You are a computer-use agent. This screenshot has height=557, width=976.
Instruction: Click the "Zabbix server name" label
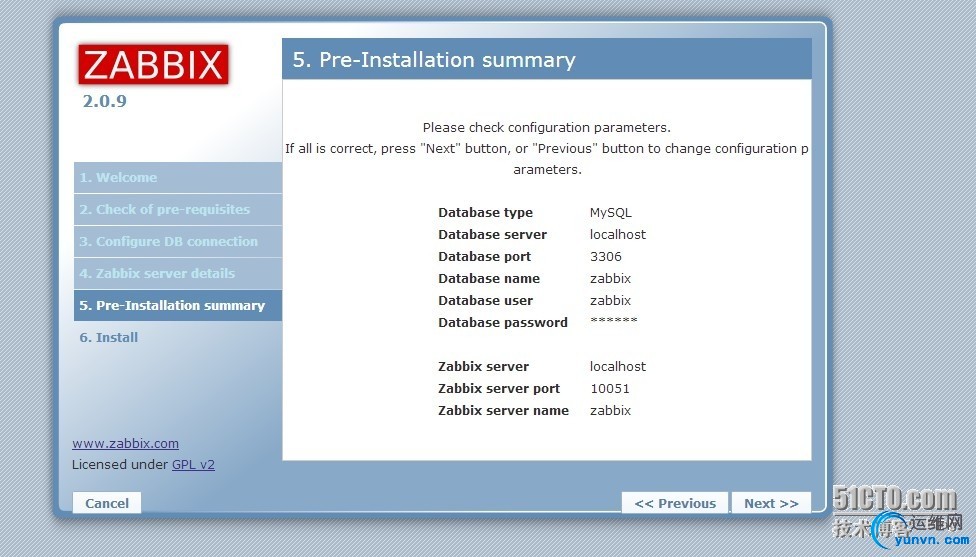(x=504, y=410)
